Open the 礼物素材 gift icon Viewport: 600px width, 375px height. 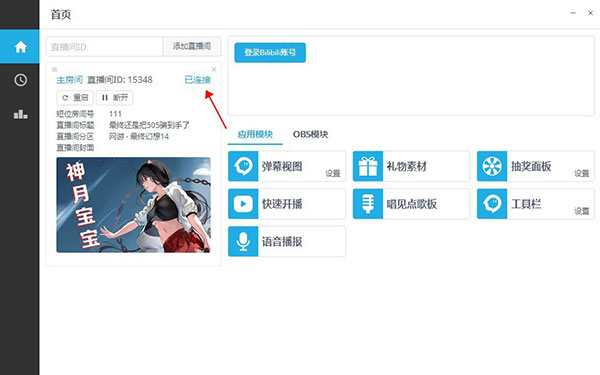pos(368,166)
